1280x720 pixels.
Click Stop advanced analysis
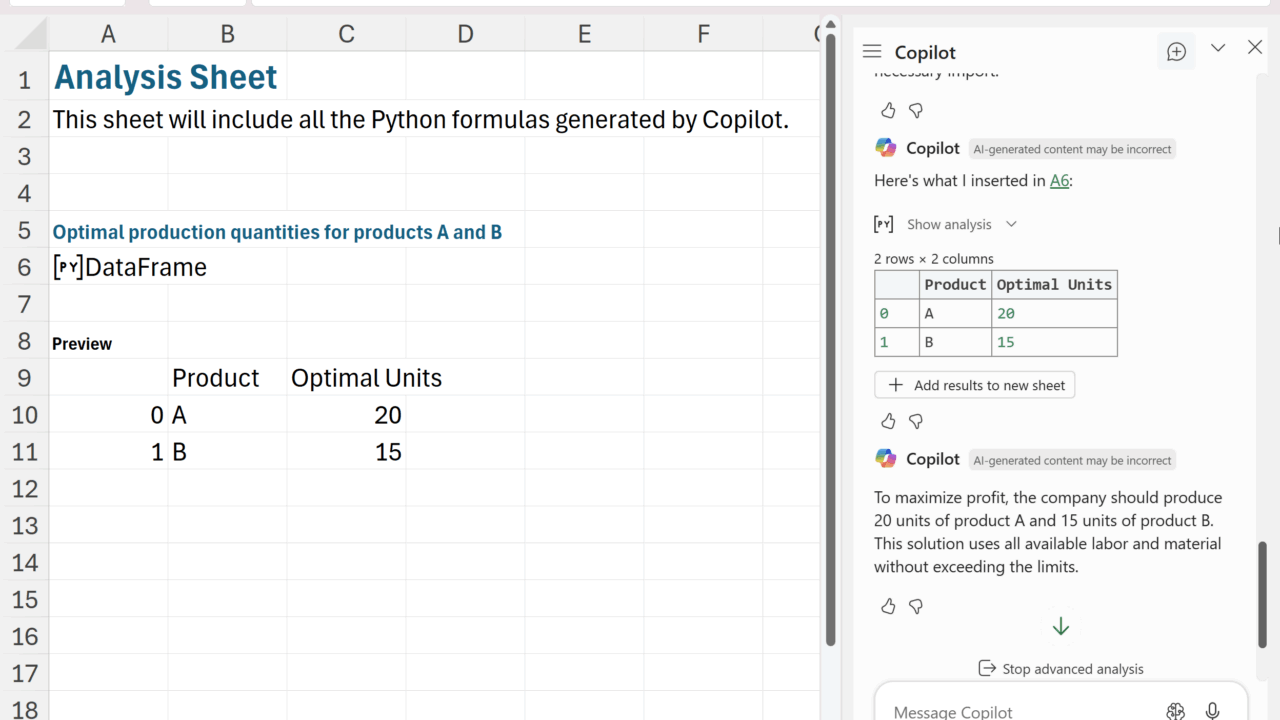coord(1061,669)
